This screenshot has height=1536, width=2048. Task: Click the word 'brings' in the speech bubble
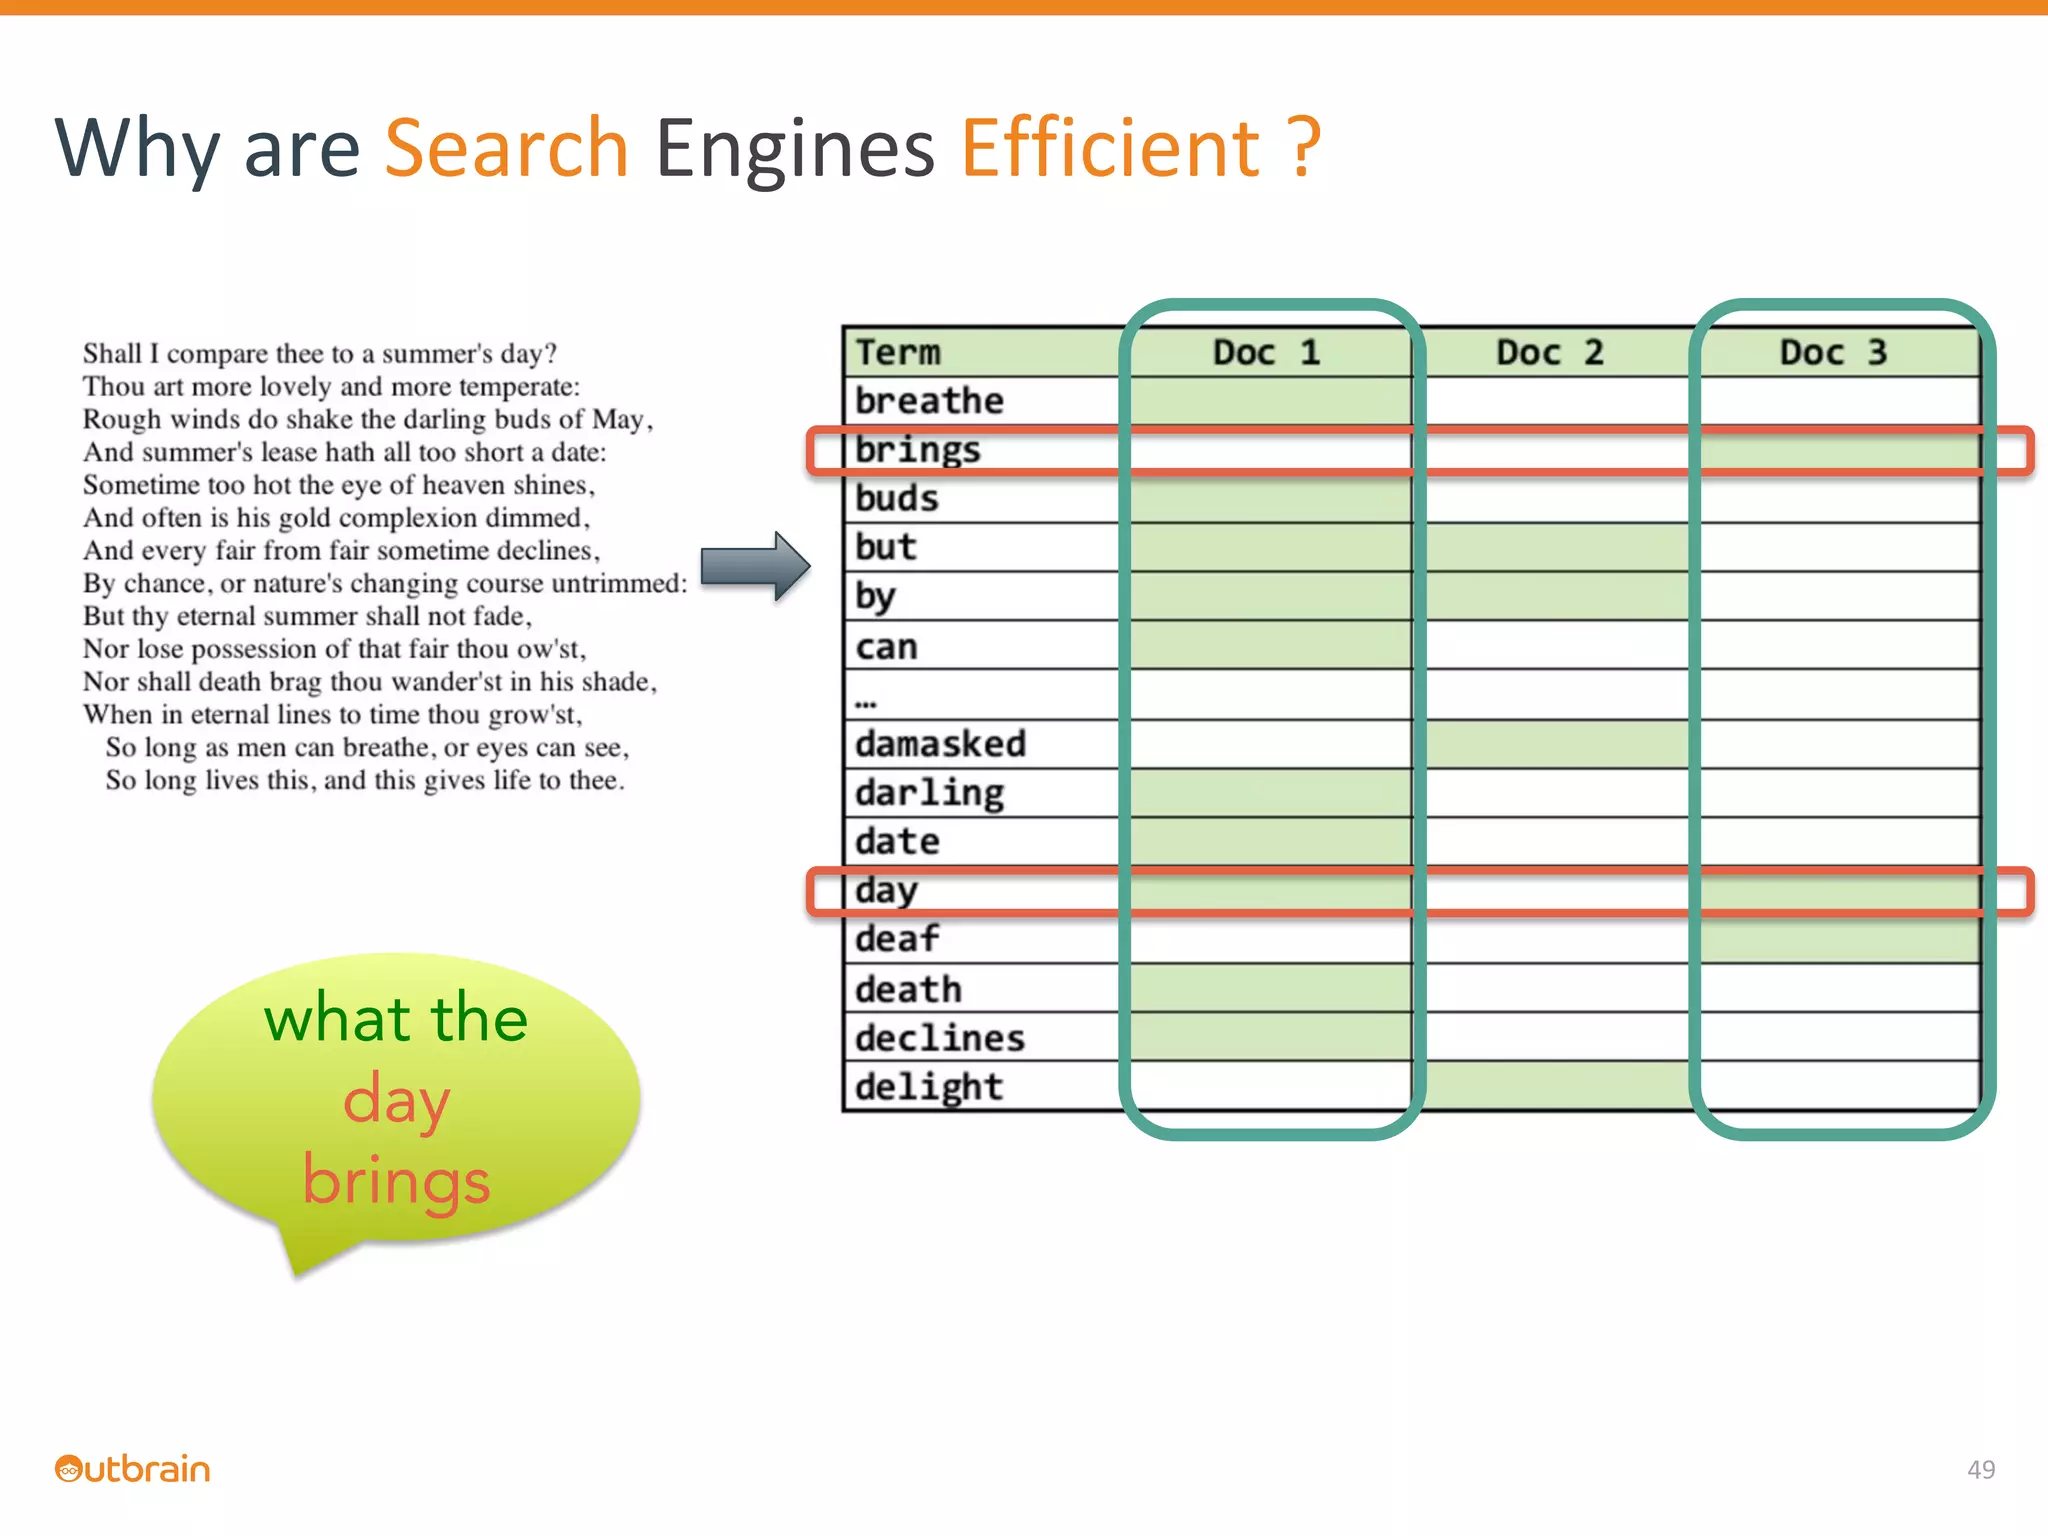(x=396, y=1183)
